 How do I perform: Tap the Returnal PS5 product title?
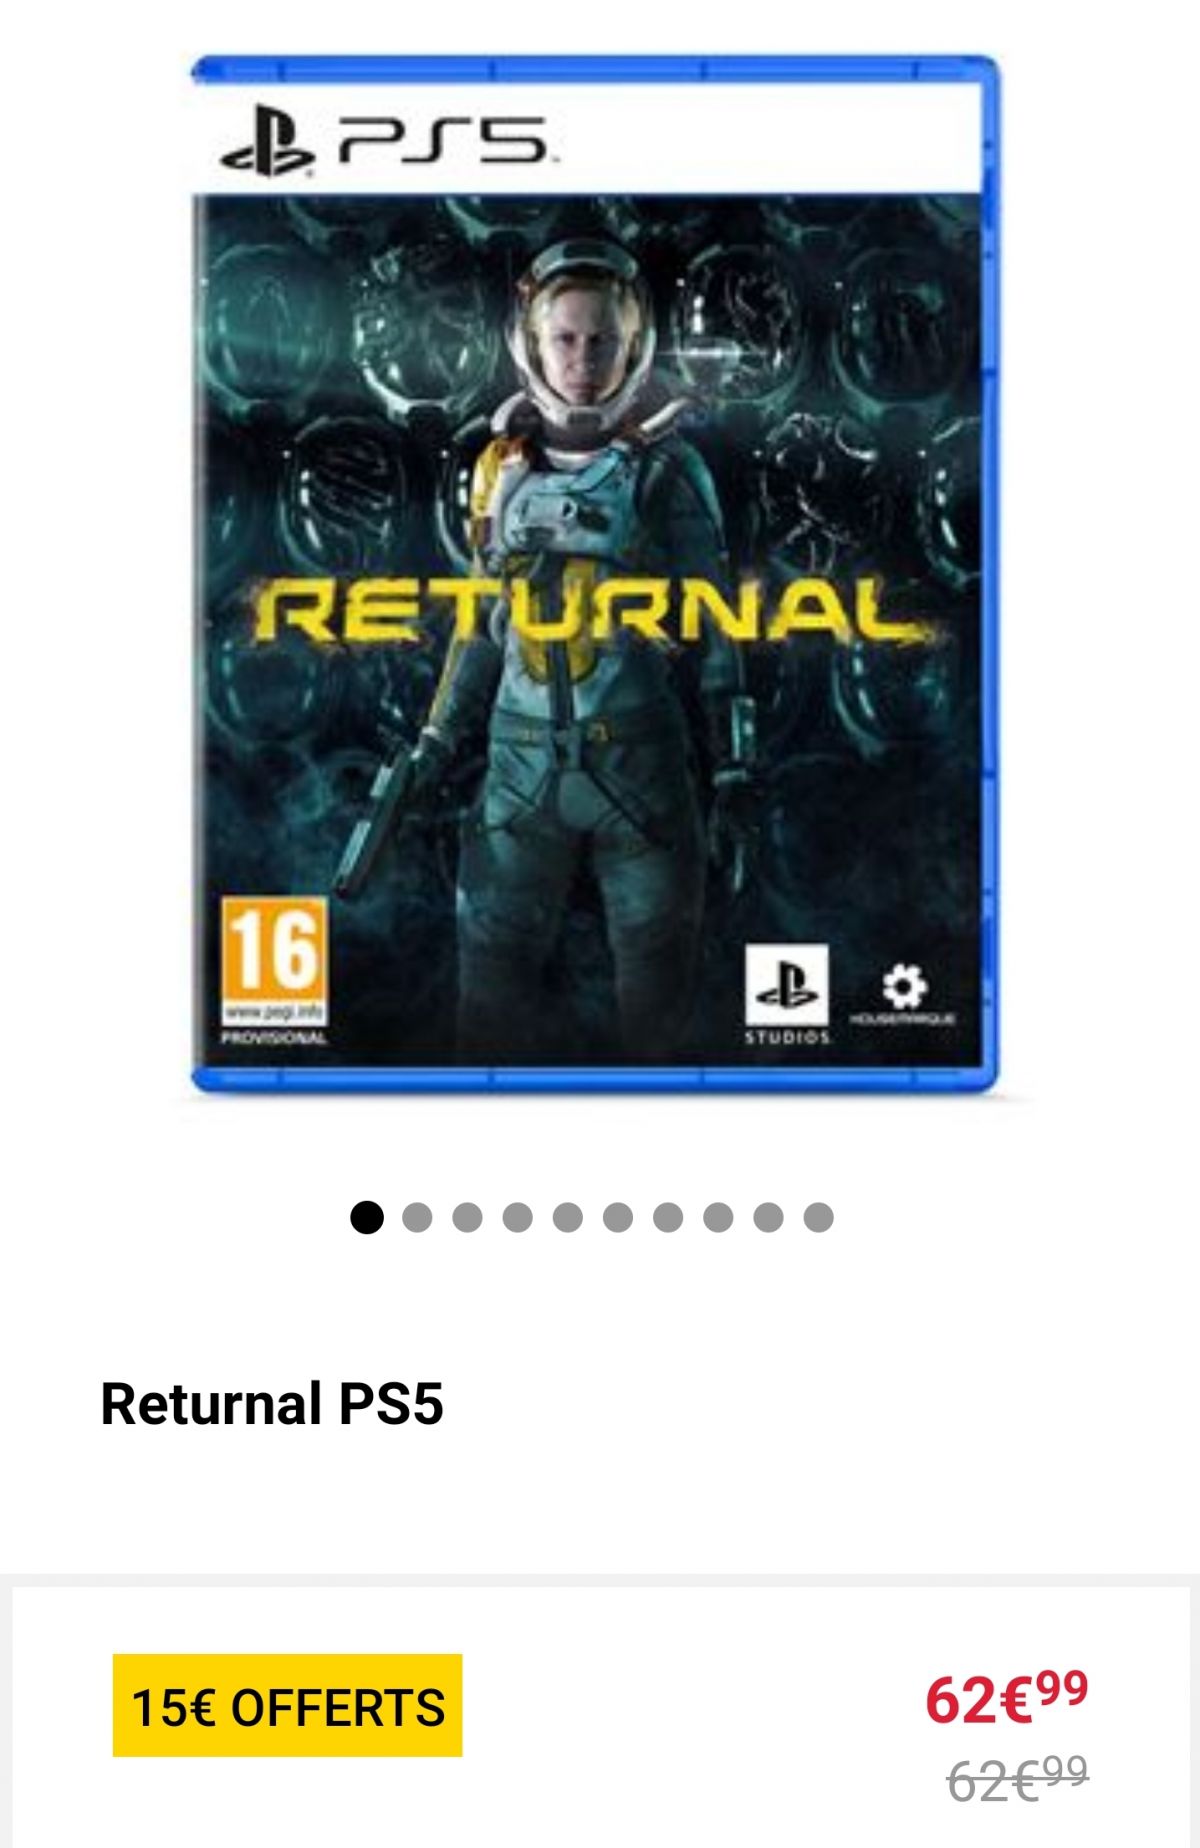pos(272,1403)
